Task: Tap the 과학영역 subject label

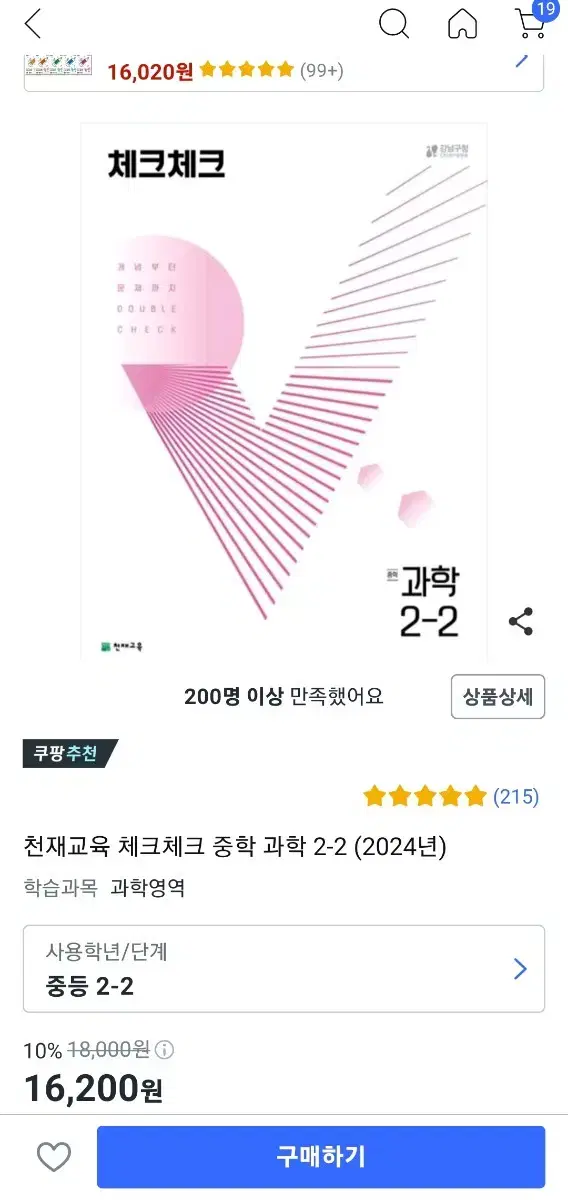Action: [x=147, y=887]
